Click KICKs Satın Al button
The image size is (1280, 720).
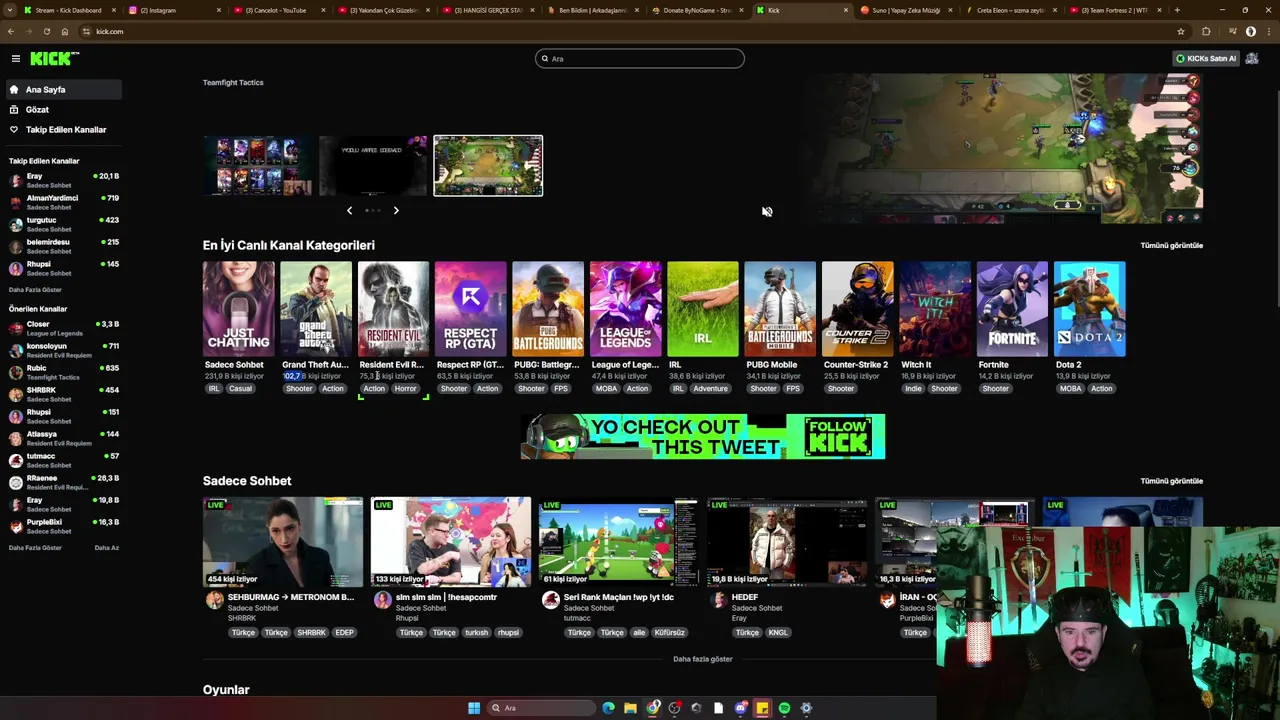pos(1206,59)
